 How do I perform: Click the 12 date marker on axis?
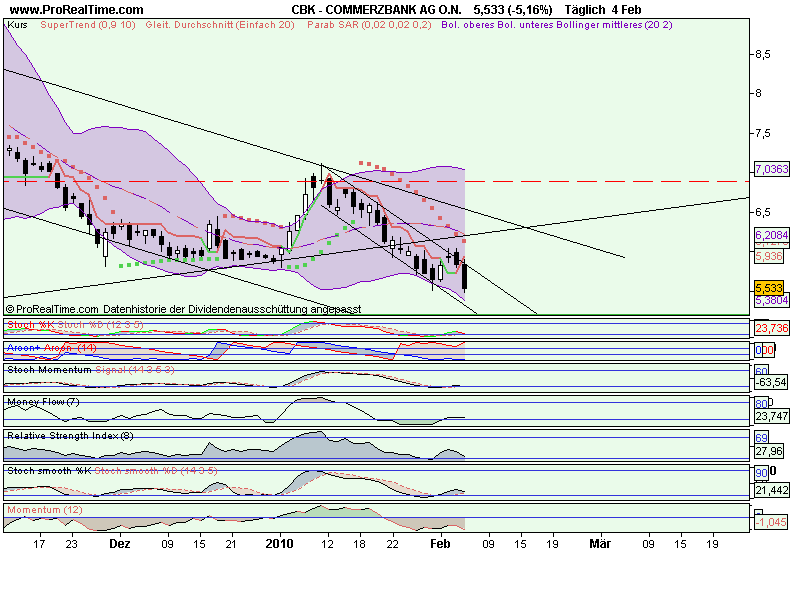327,544
